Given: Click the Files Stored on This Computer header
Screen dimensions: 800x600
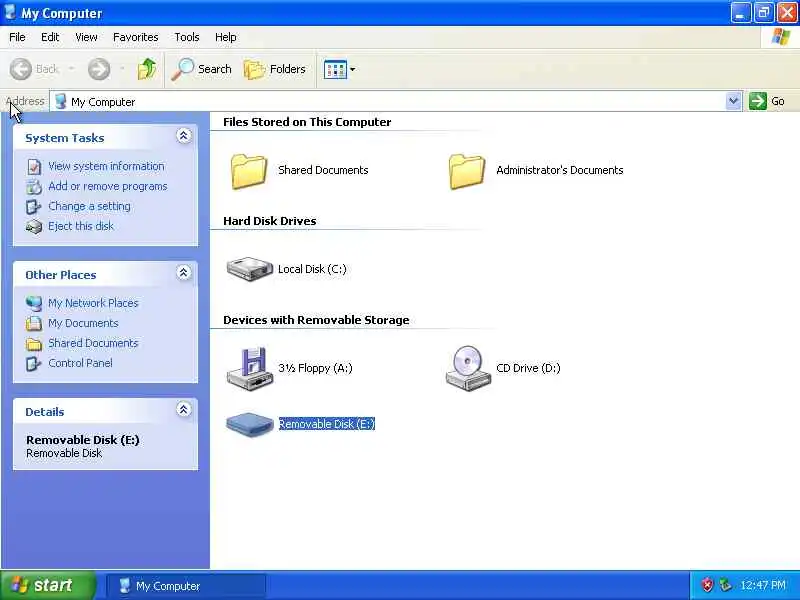Looking at the screenshot, I should pos(307,122).
